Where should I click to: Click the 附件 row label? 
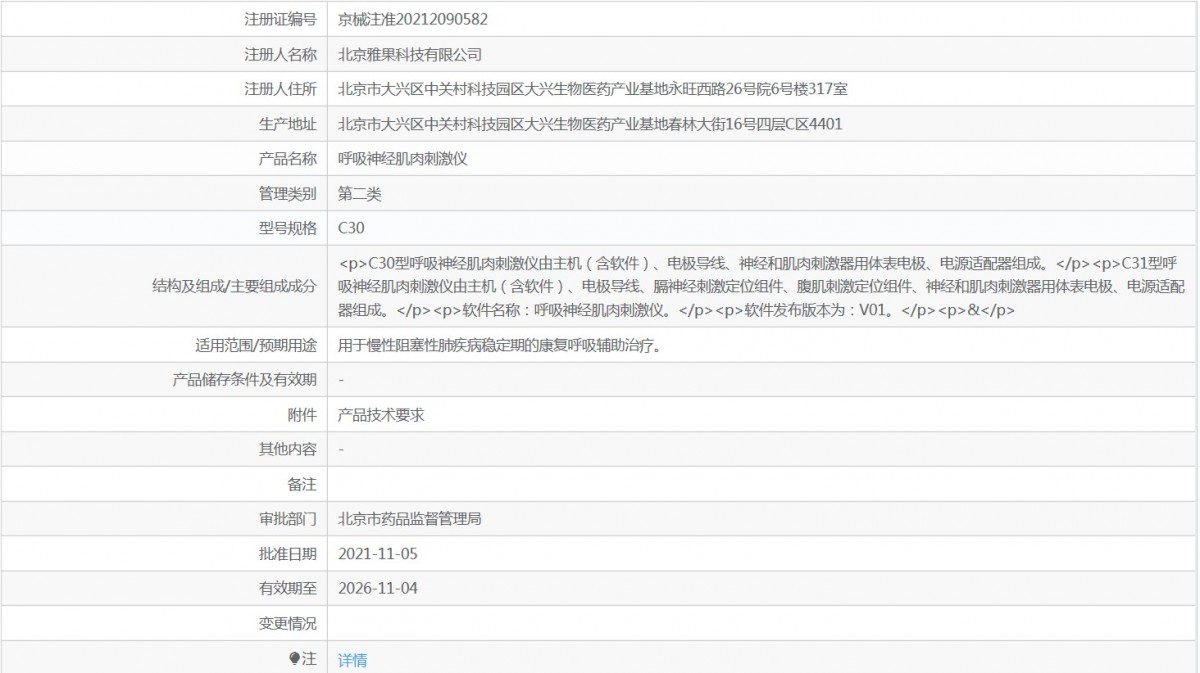[x=302, y=415]
